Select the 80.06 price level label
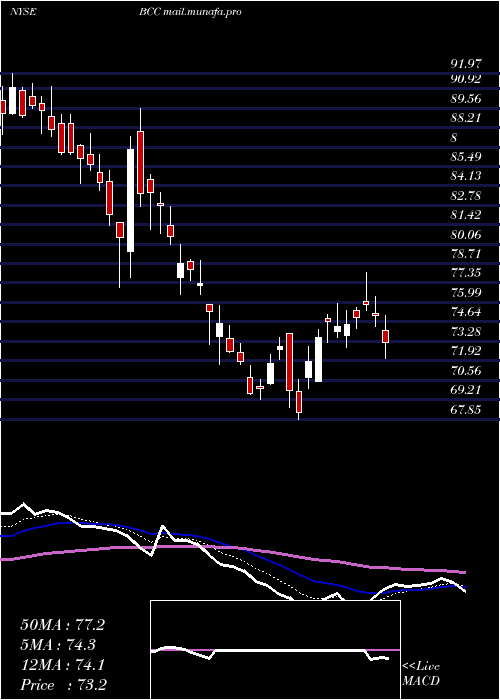 click(466, 234)
